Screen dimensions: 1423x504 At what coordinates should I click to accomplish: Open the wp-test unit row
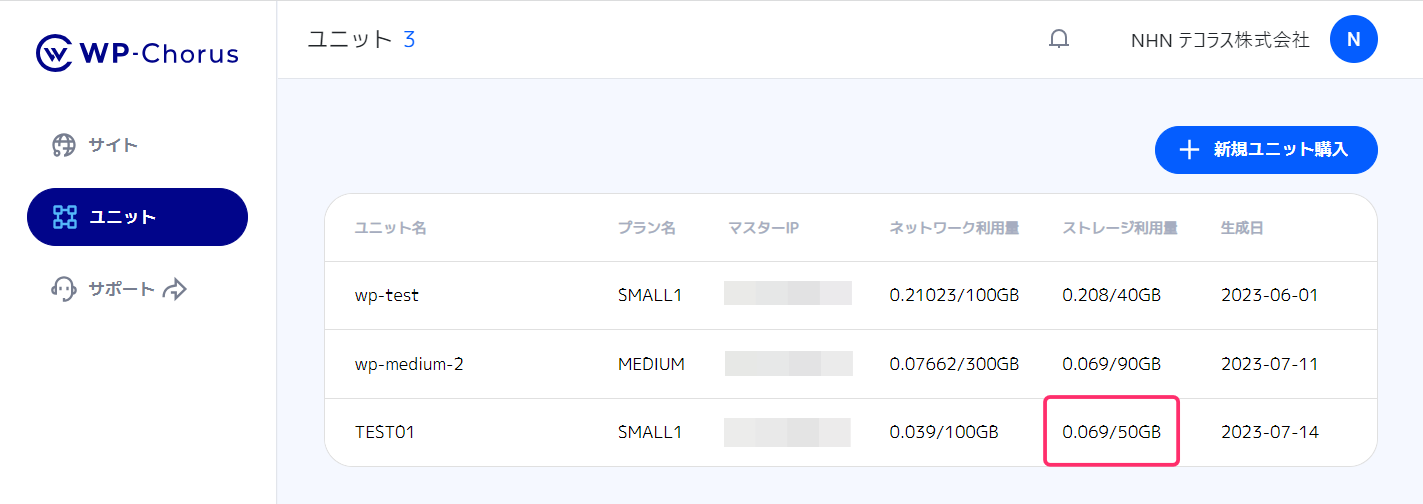[387, 295]
